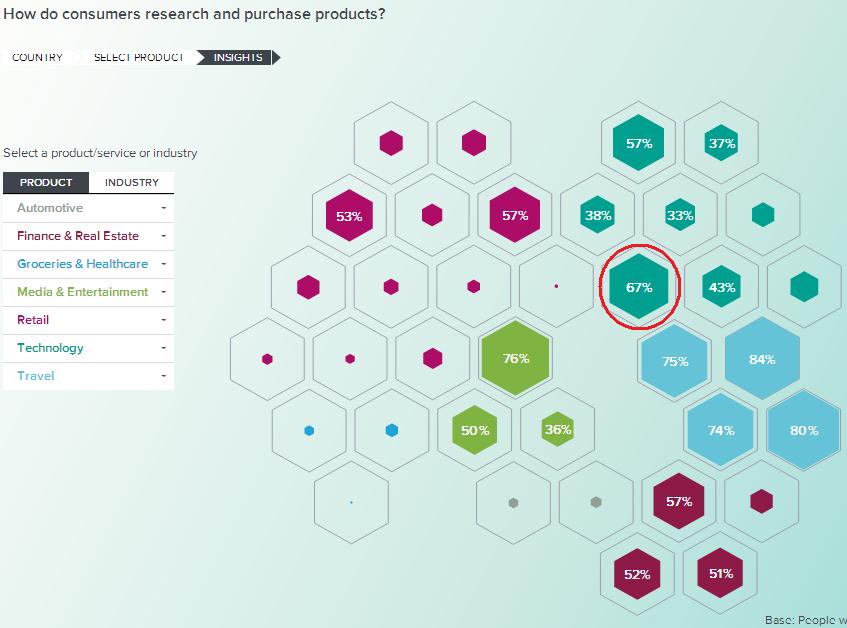The image size is (847, 628).
Task: Click the INSIGHTS breadcrumb step
Action: click(x=238, y=57)
